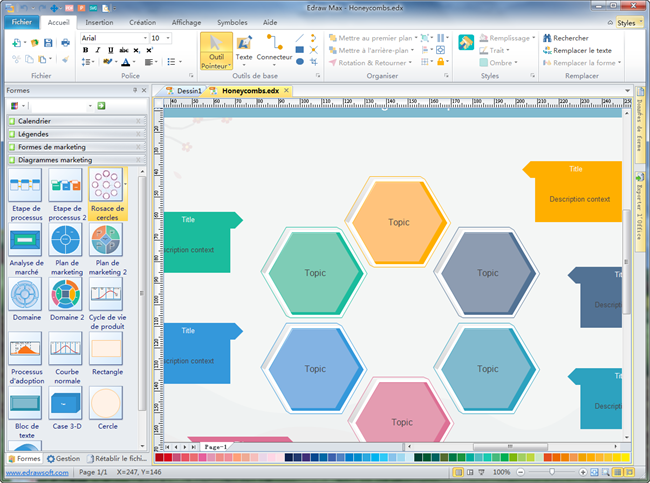Open www.edrawsoft.com link
The height and width of the screenshot is (483, 650).
37,472
